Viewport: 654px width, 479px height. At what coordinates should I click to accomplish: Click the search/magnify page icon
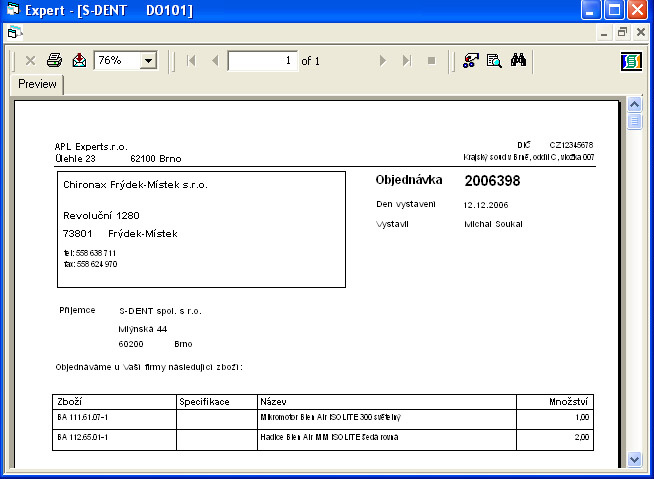pyautogui.click(x=494, y=61)
